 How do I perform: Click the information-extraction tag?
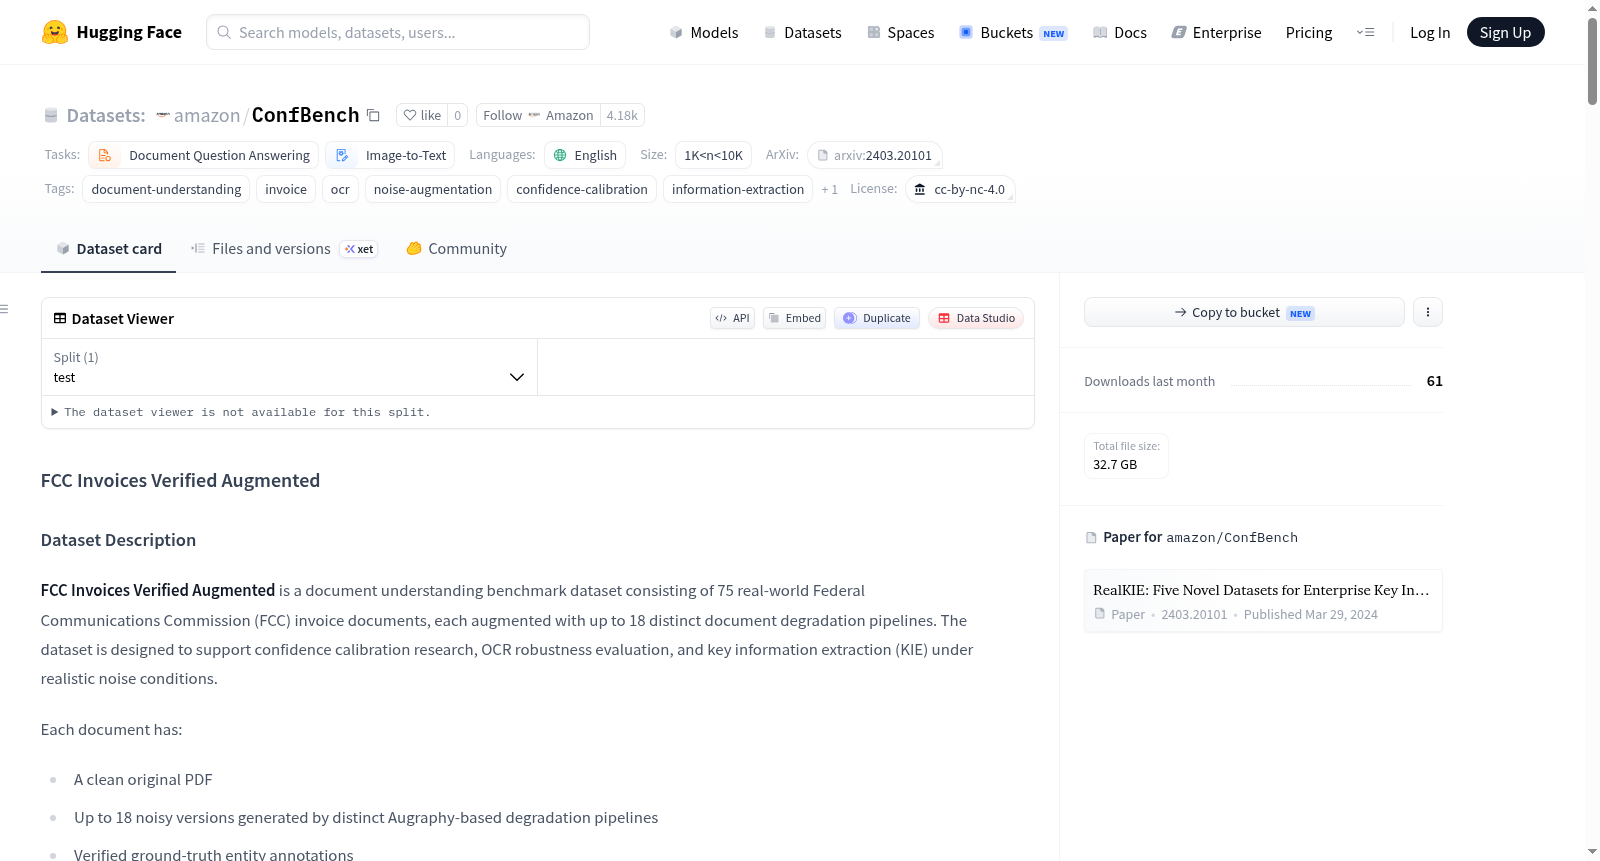738,189
